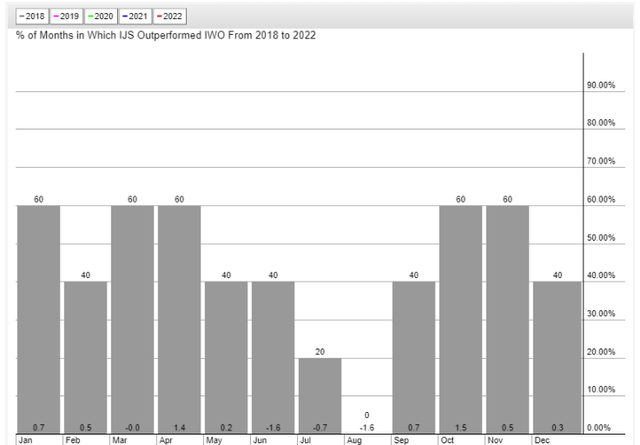Click the Feb axis label
Screen dimensions: 640x445
point(73,440)
